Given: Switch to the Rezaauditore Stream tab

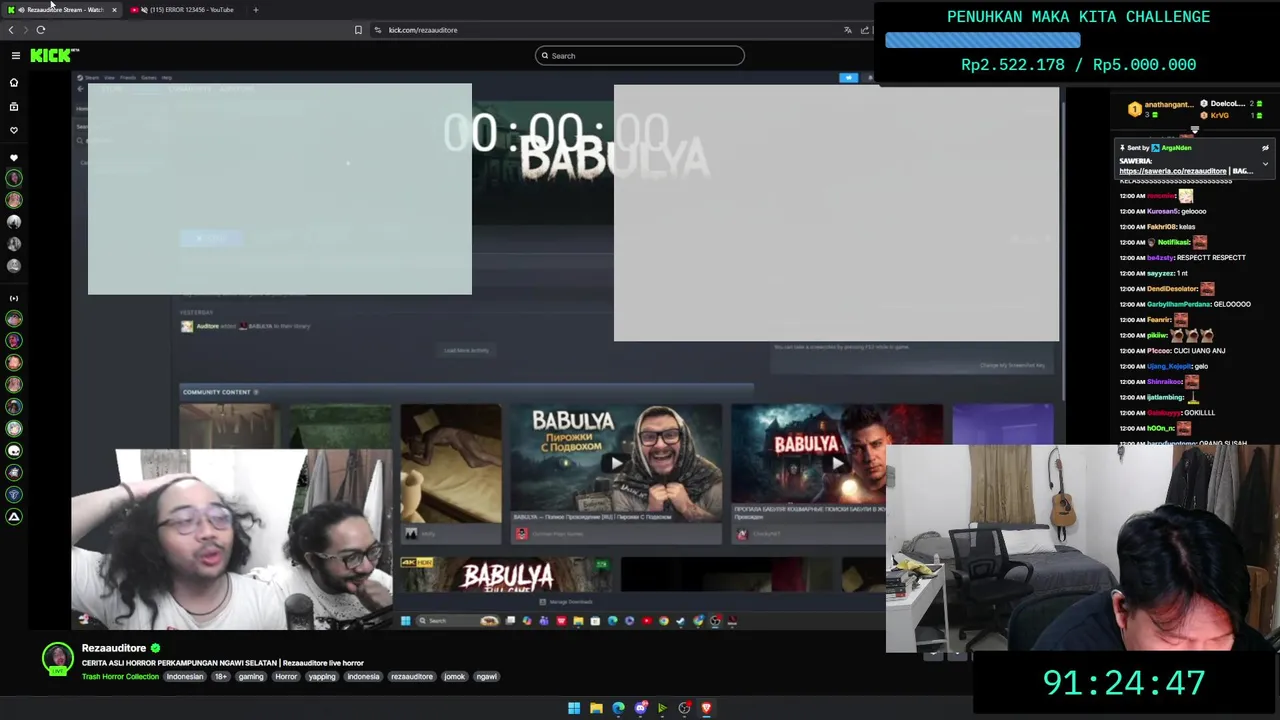Looking at the screenshot, I should coord(60,10).
